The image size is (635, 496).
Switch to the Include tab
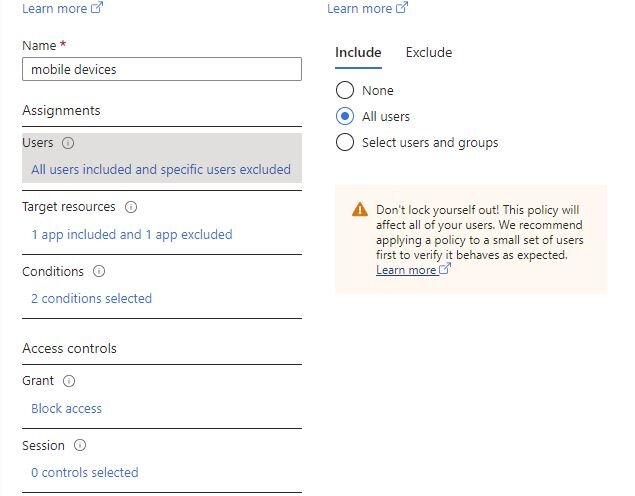[x=358, y=53]
